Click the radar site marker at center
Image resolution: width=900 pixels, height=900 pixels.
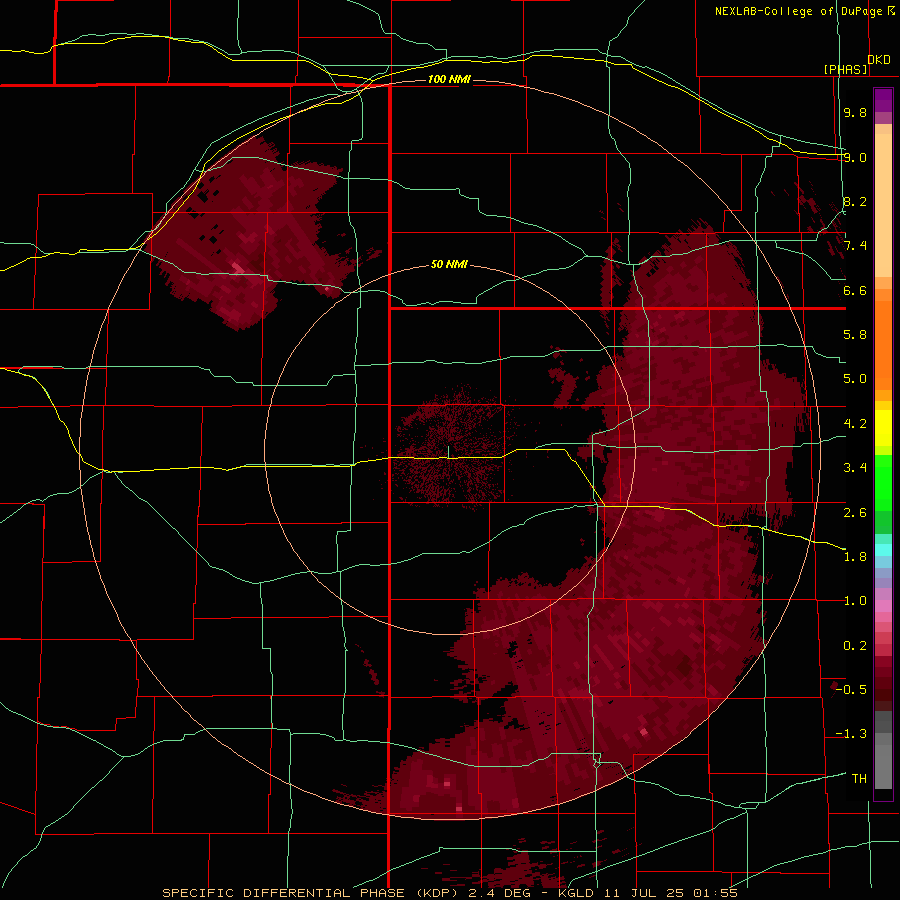point(448,452)
